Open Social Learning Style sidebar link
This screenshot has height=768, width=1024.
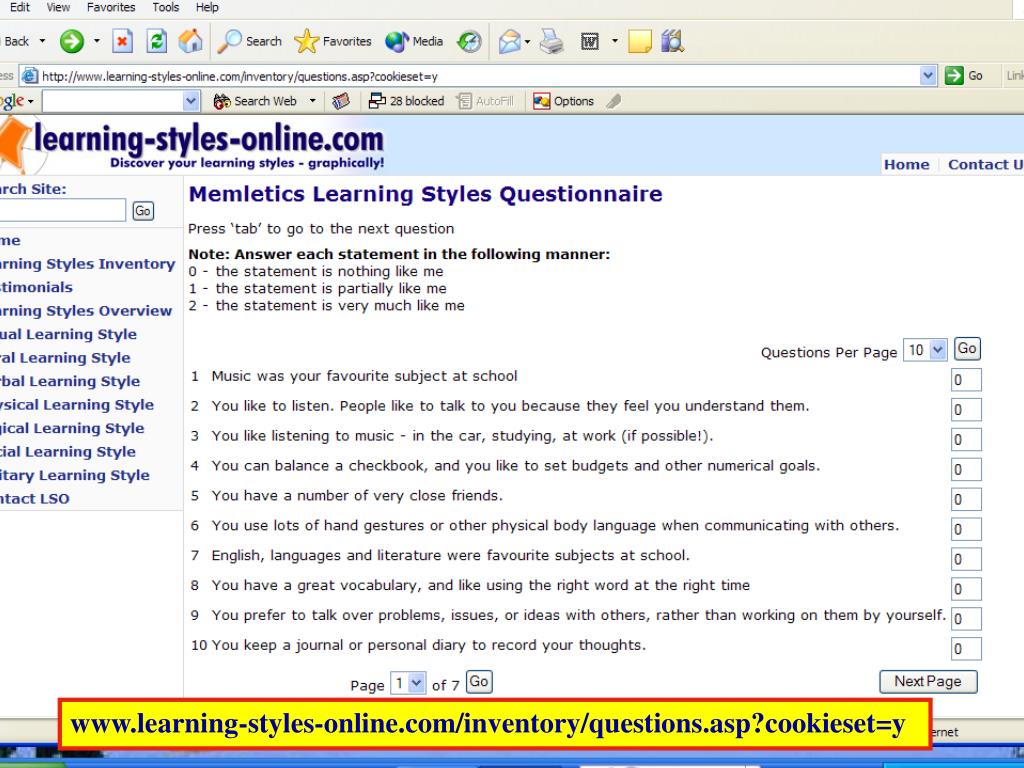(68, 452)
